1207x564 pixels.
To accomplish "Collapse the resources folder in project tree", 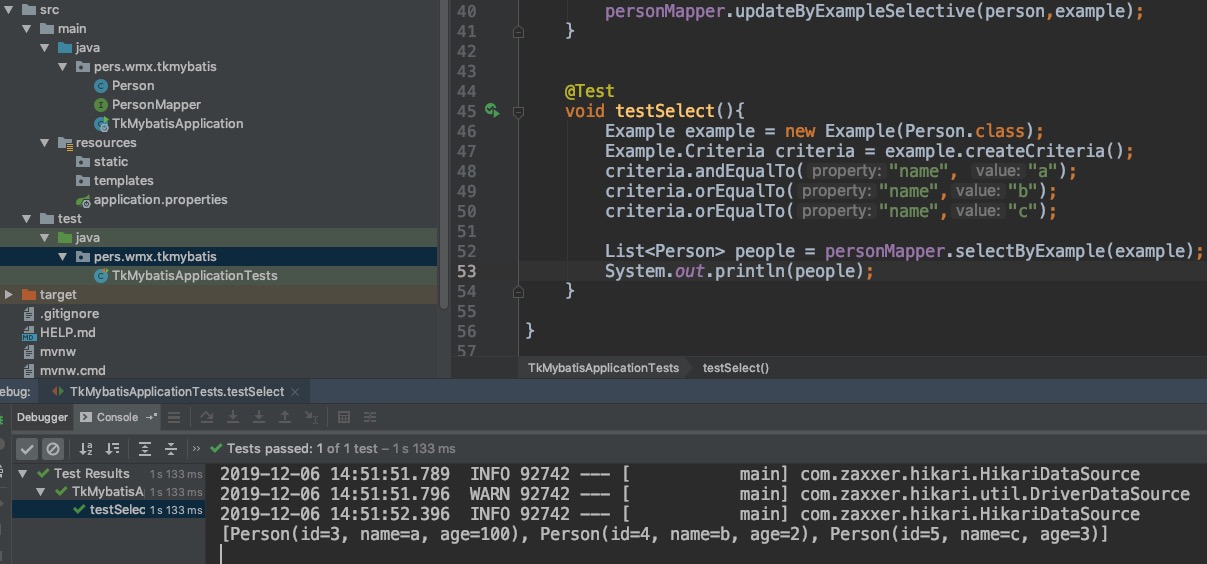I will (45, 143).
